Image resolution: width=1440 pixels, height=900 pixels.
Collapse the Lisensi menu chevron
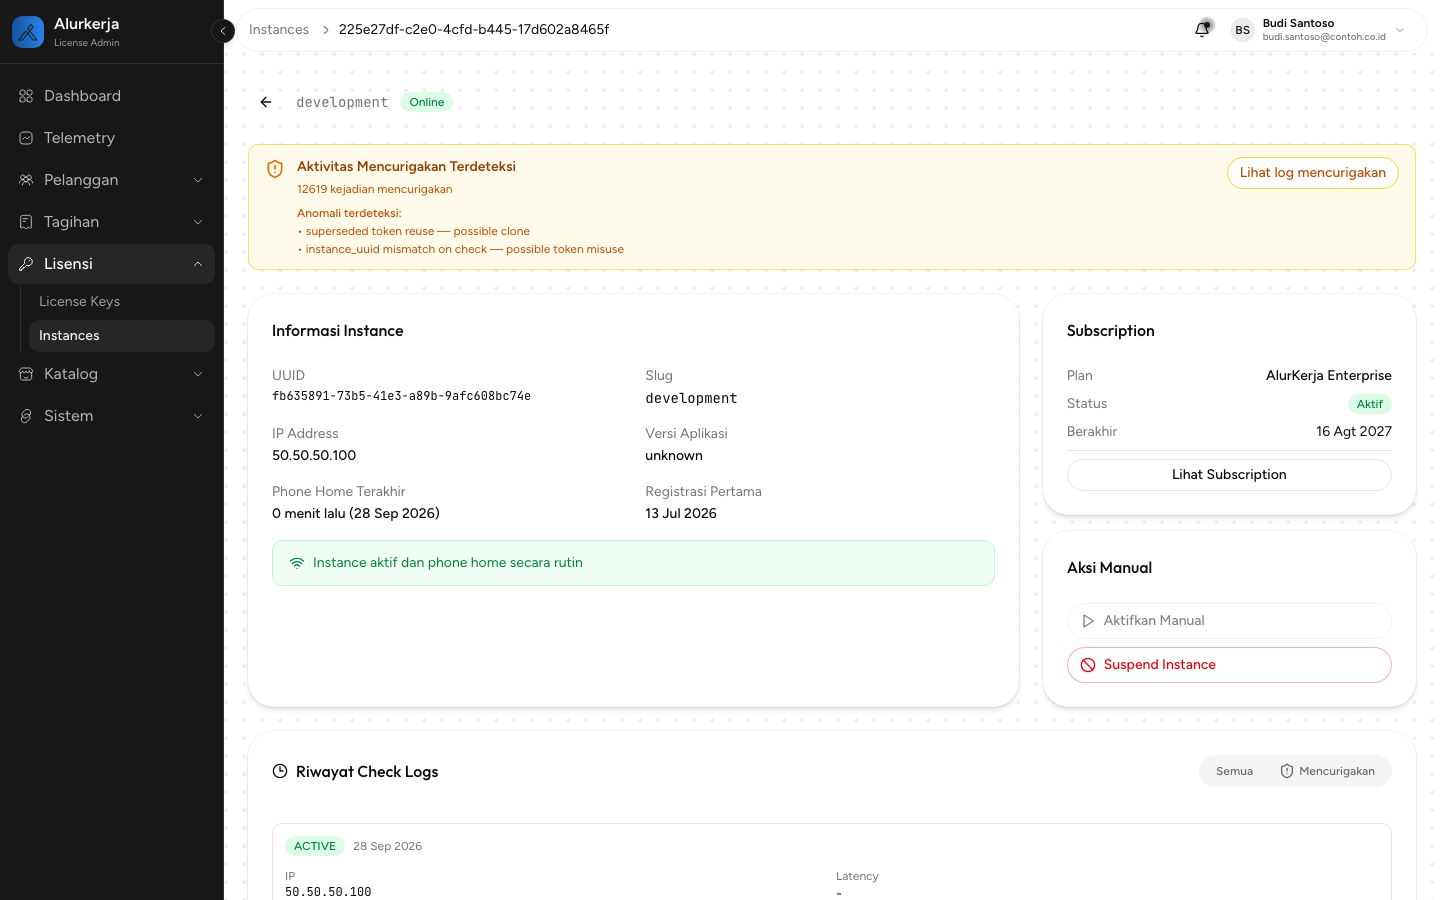pos(198,264)
